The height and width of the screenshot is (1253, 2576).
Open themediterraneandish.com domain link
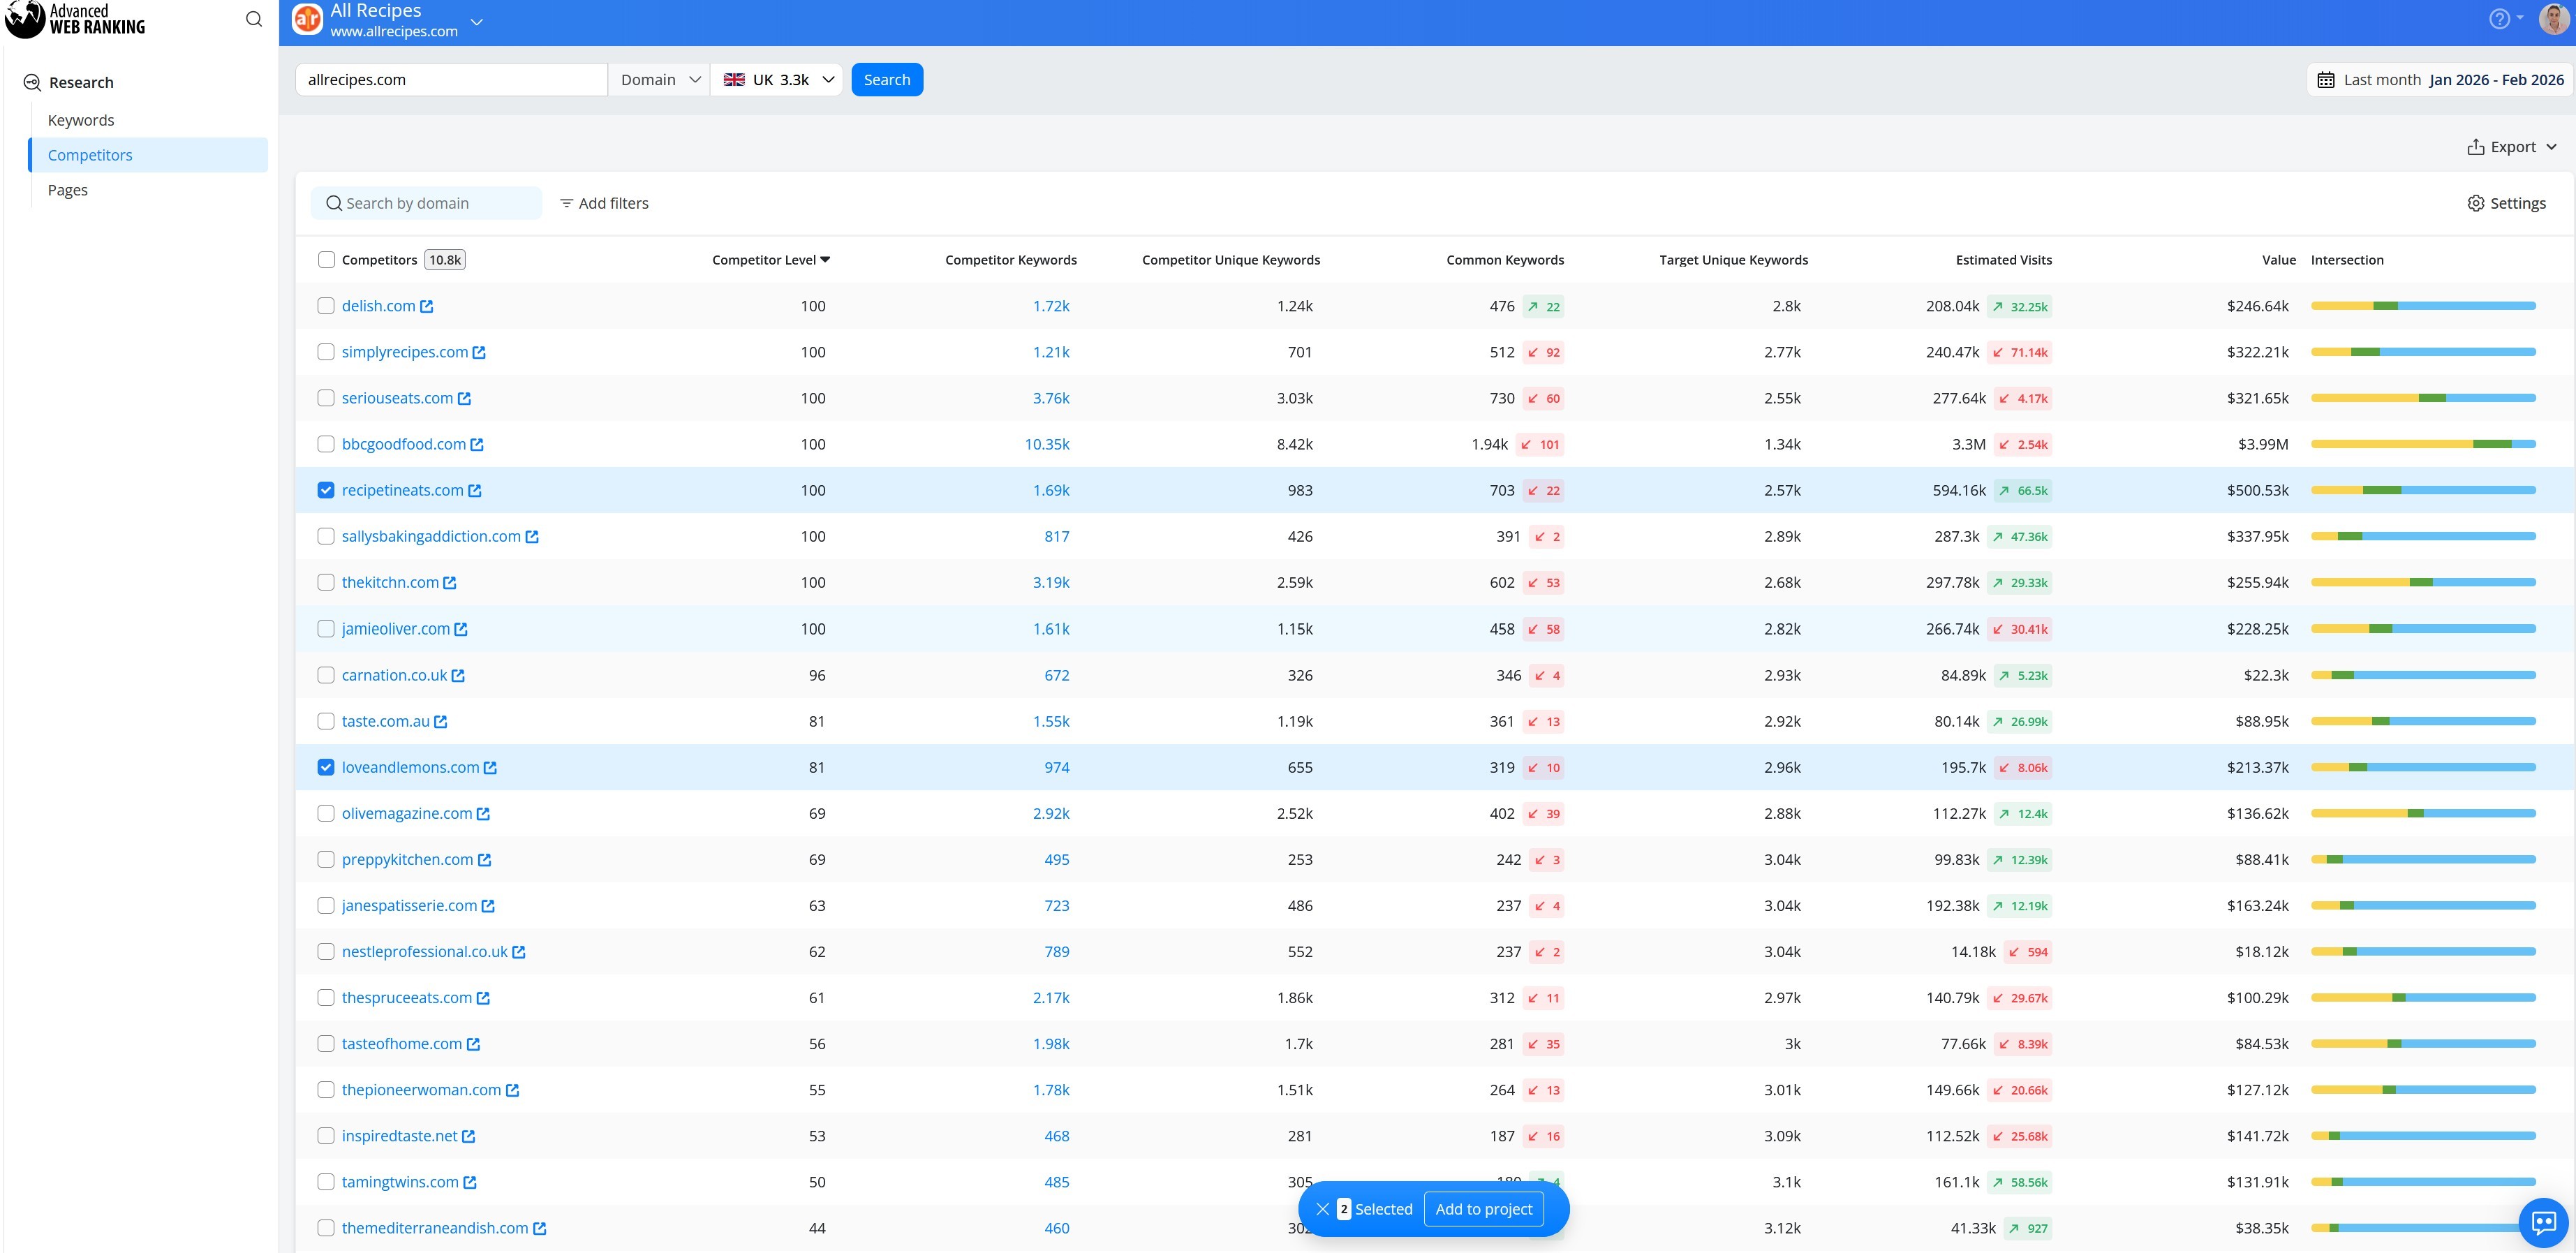[x=435, y=1228]
